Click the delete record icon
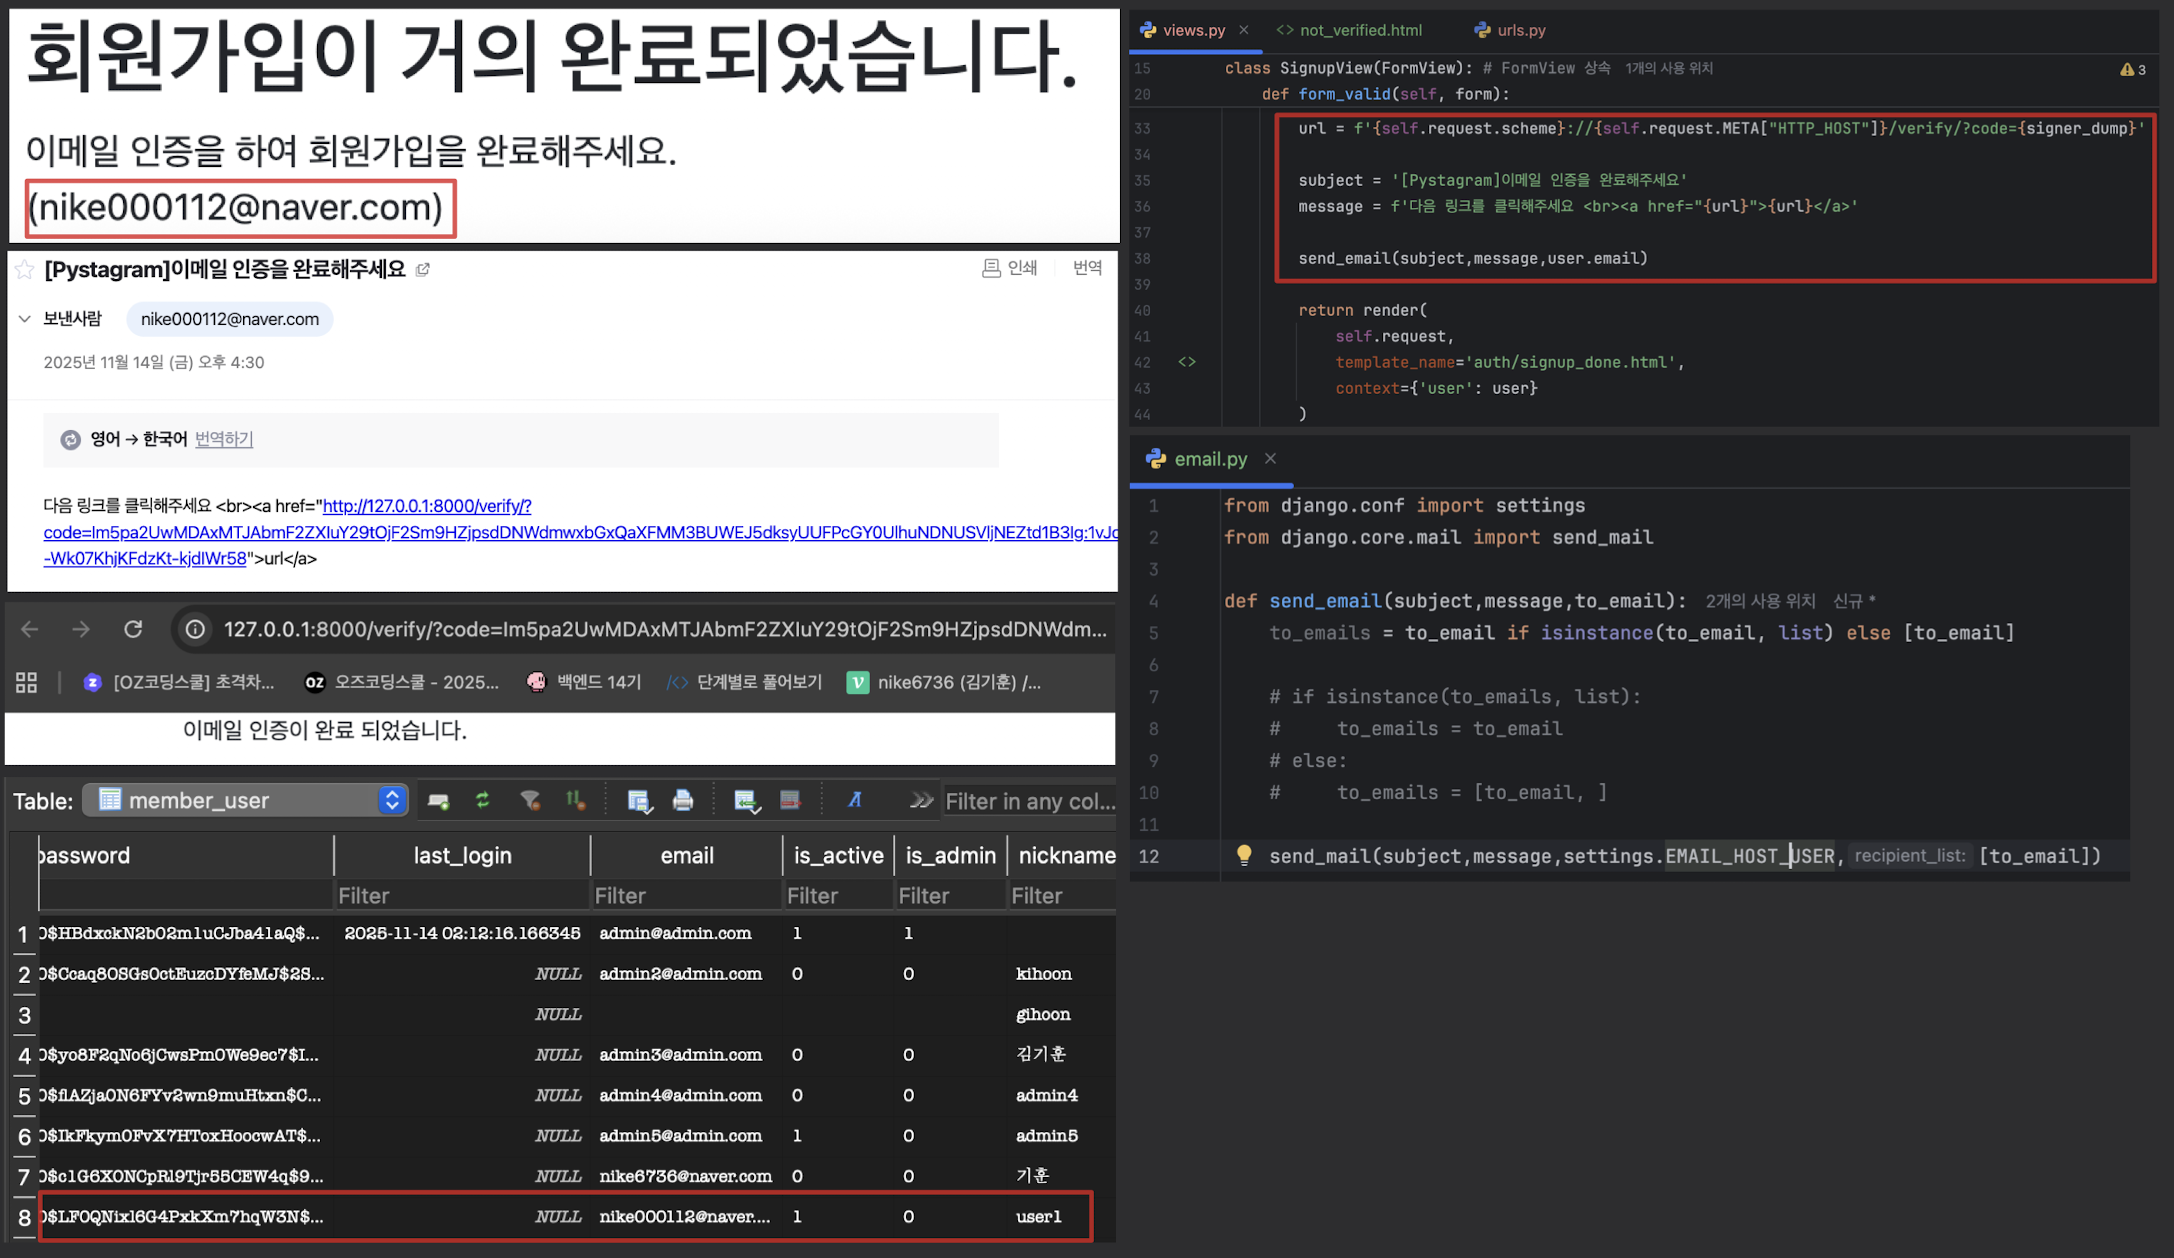This screenshot has width=2174, height=1258. (x=790, y=800)
